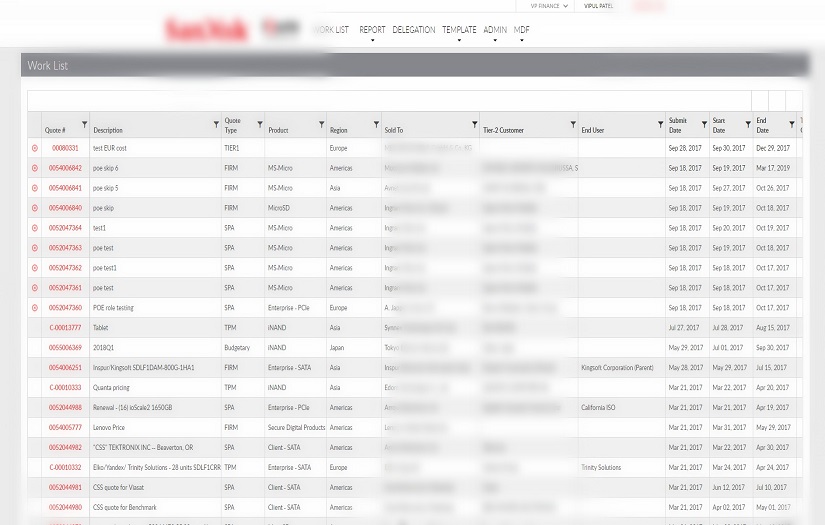Open quote link C-00010333
Viewport: 825px width, 525px height.
65,388
